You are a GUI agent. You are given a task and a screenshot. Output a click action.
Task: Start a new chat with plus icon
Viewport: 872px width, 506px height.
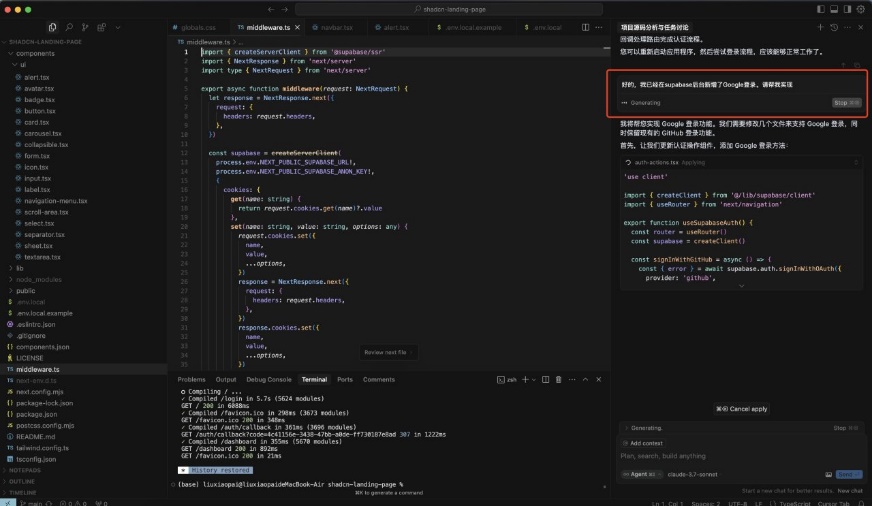point(821,27)
